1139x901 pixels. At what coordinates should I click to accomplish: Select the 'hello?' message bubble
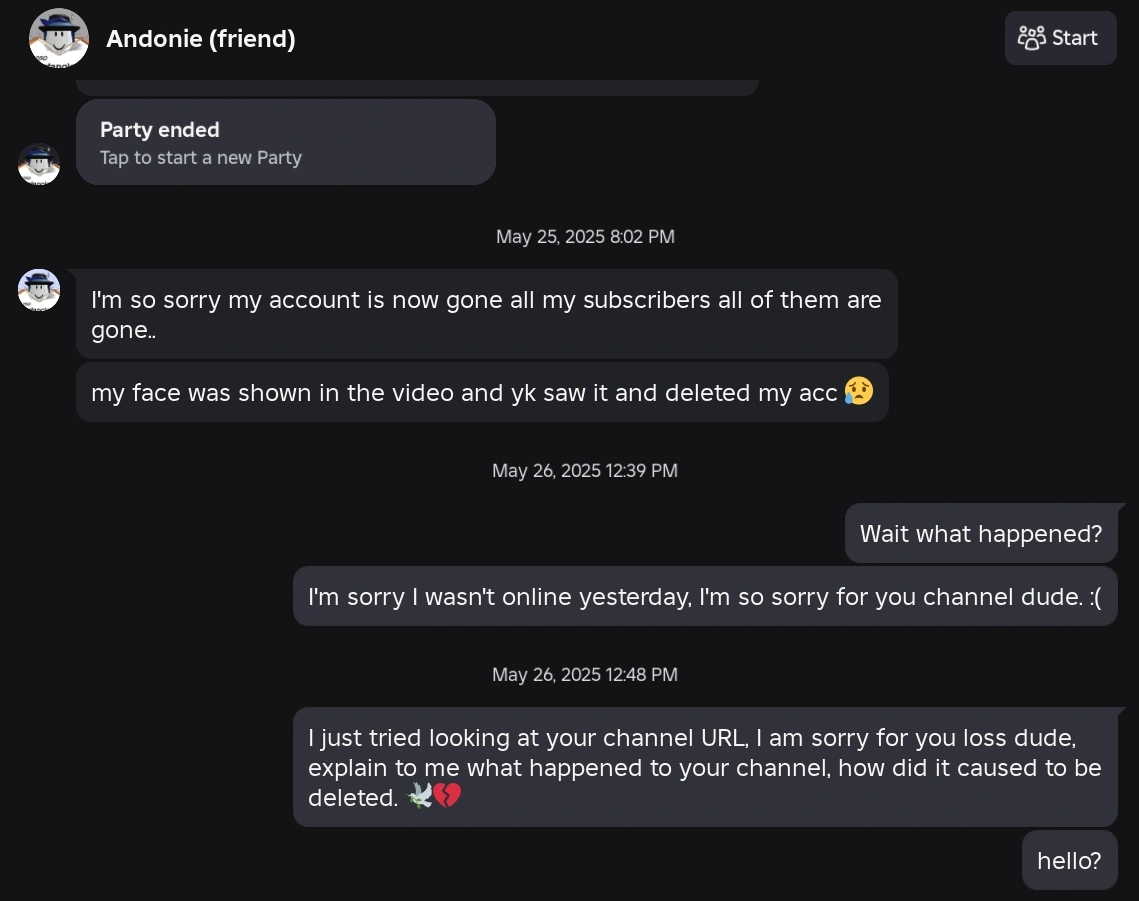[1069, 860]
